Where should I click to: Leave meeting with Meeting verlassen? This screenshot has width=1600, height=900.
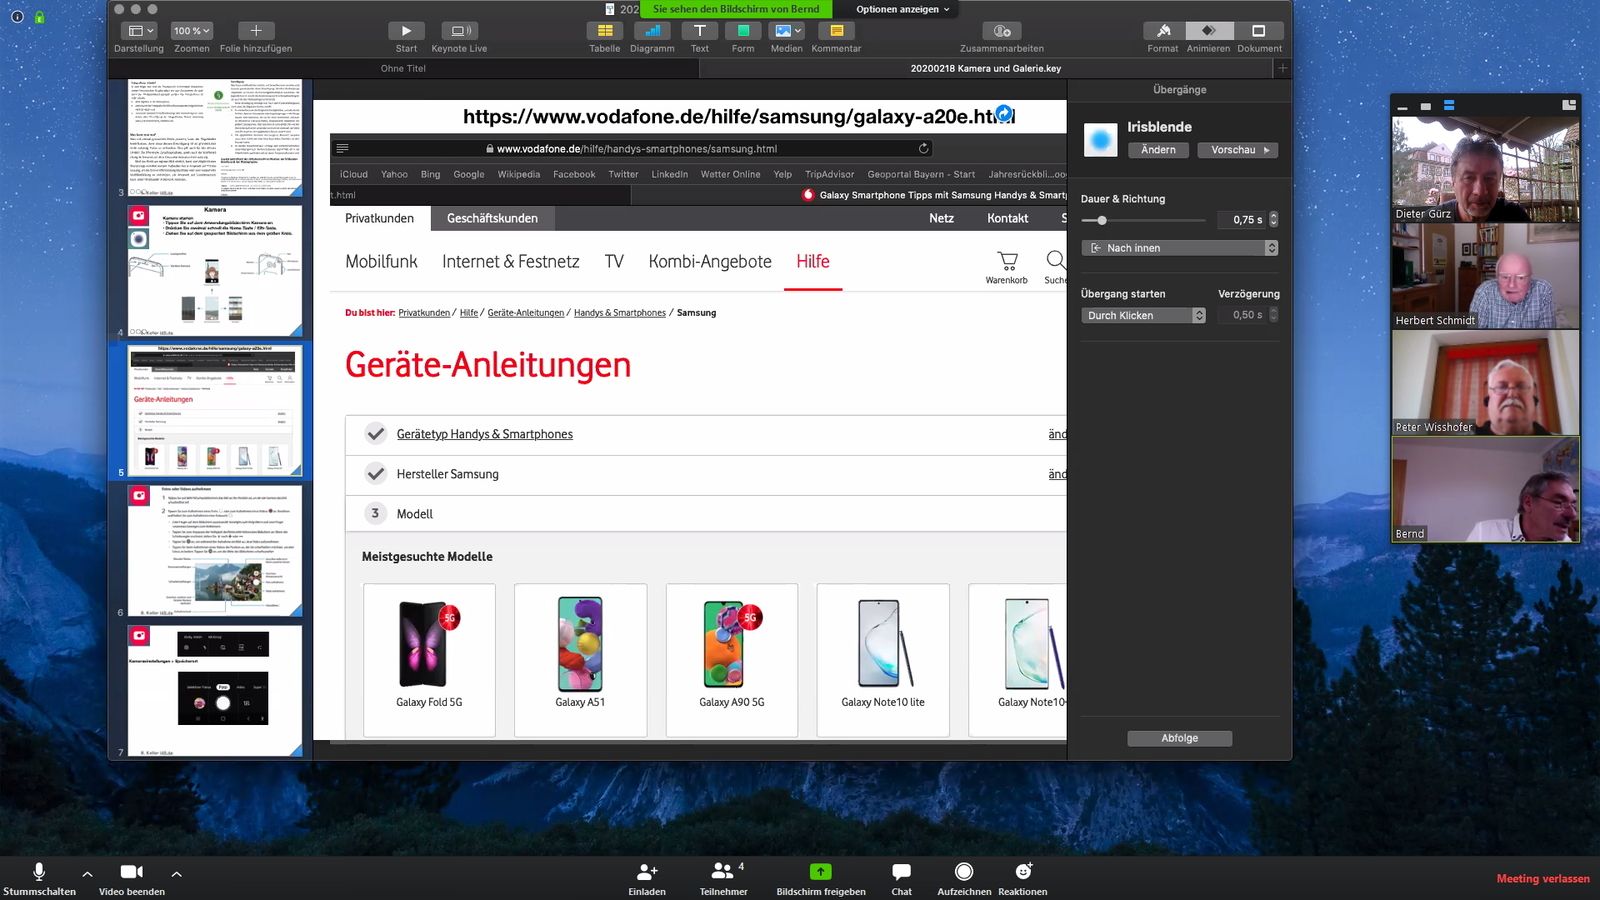(1543, 878)
